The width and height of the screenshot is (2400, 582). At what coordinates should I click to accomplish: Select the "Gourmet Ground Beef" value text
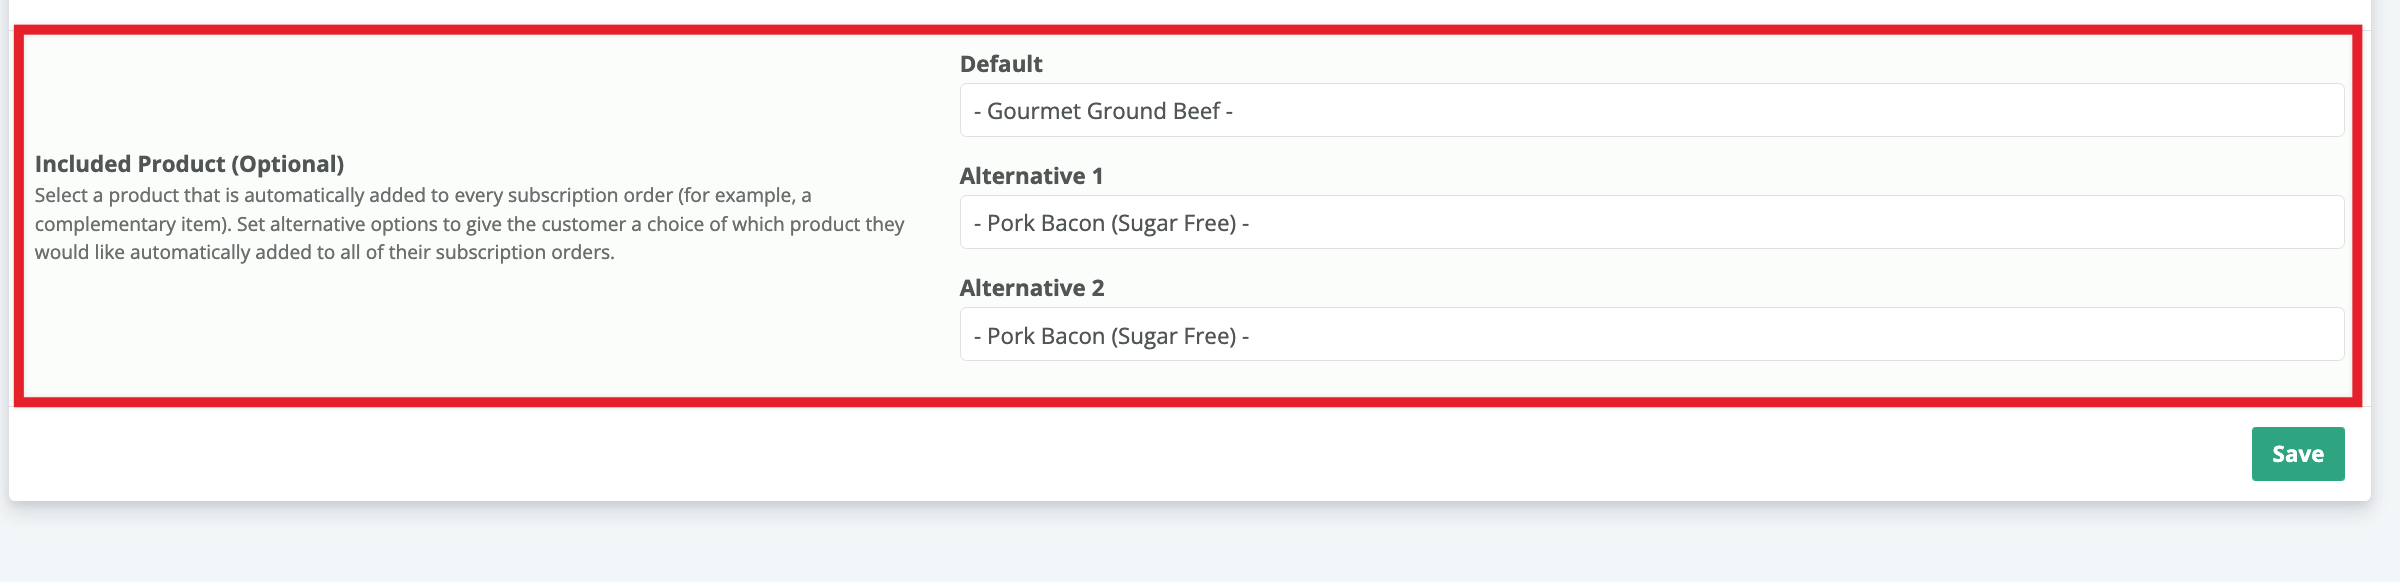pos(1103,111)
